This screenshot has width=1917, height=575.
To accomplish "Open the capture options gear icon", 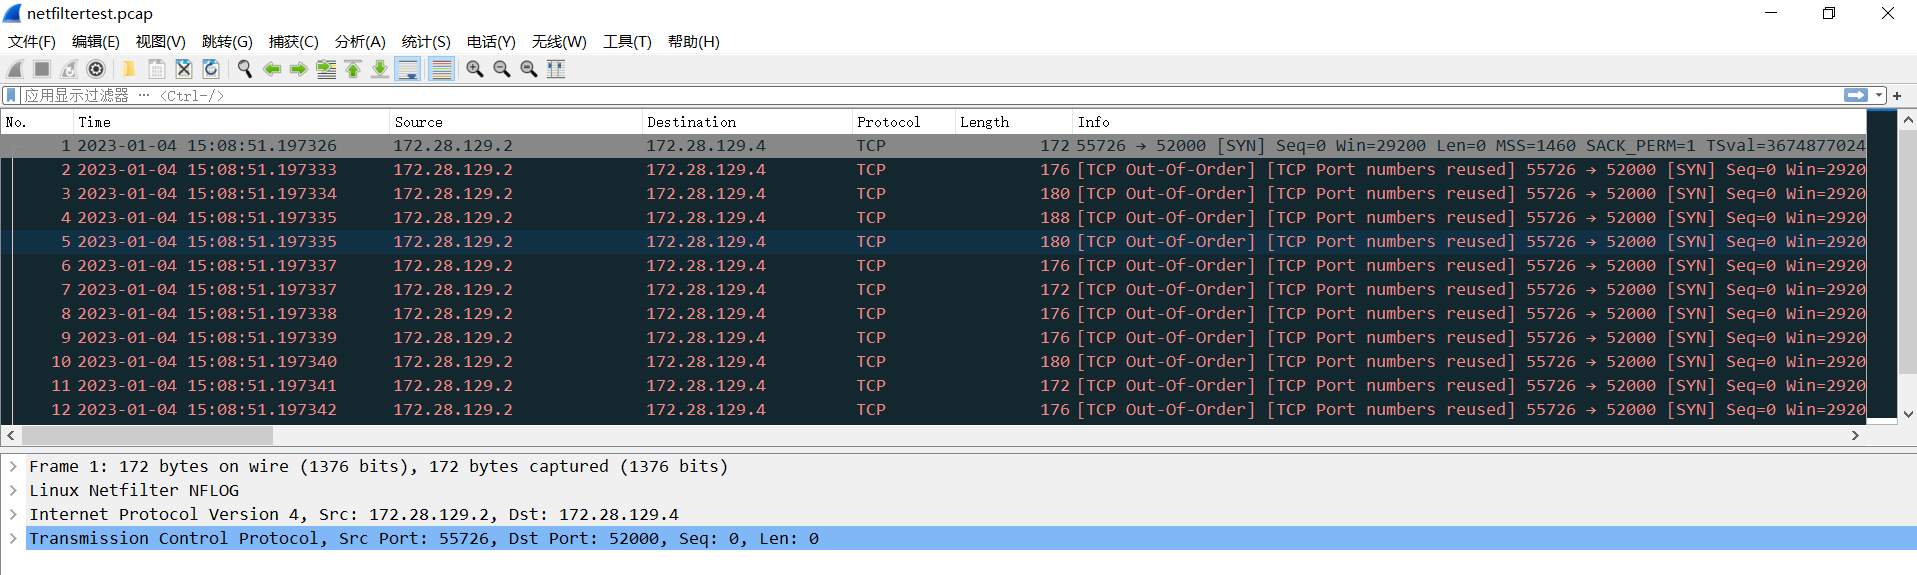I will pos(96,69).
